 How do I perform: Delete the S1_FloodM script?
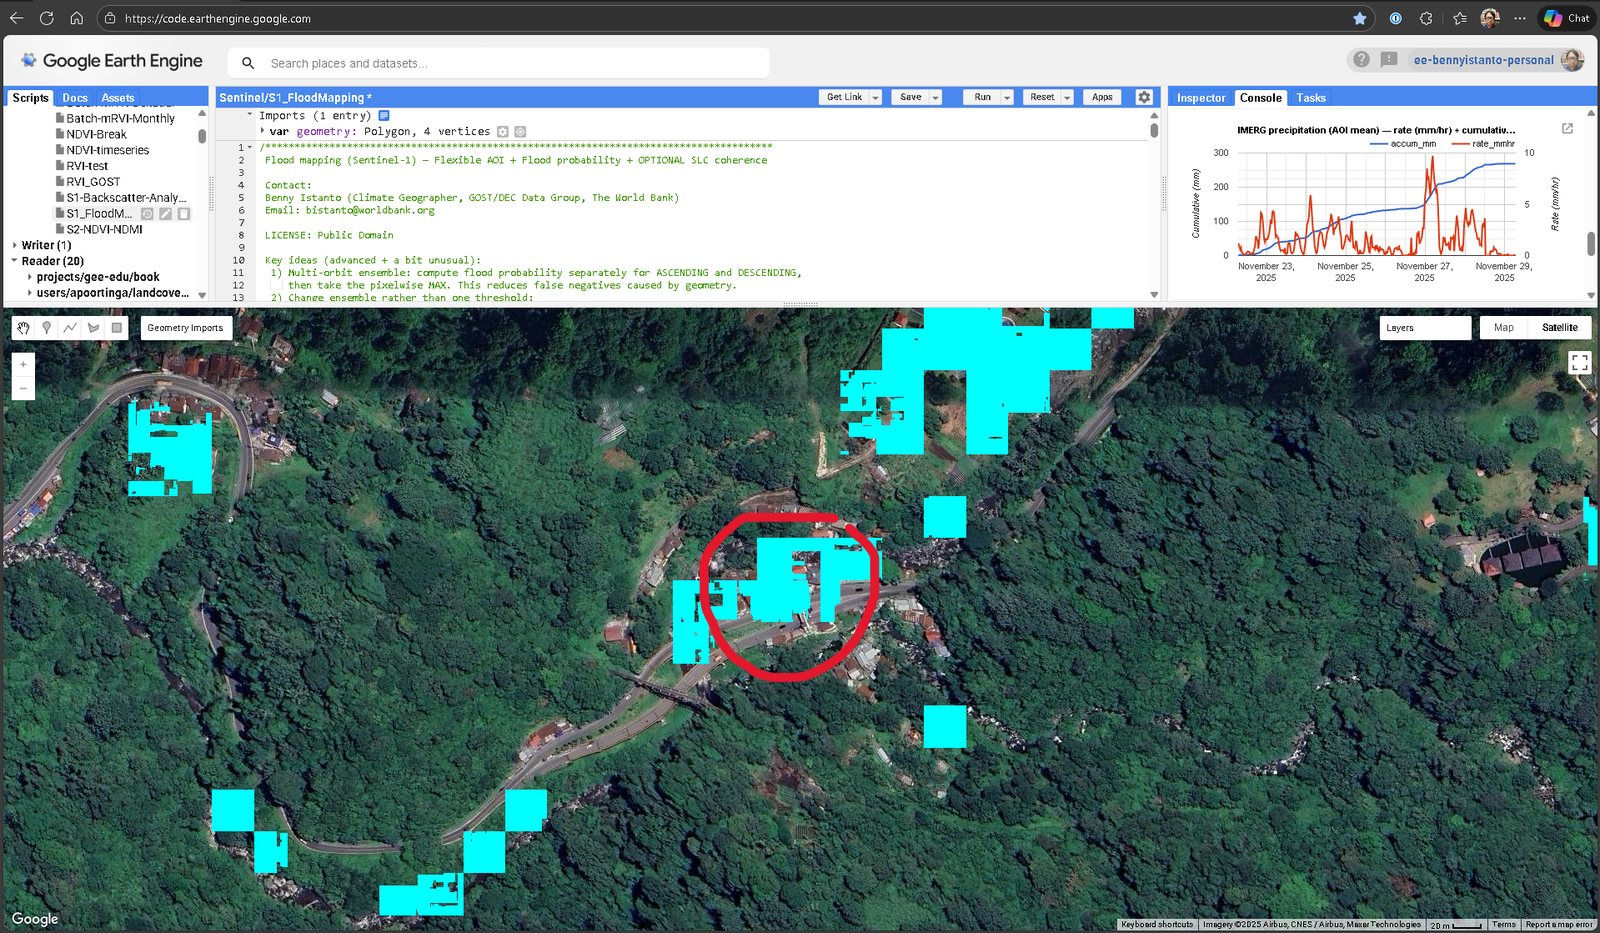point(183,214)
